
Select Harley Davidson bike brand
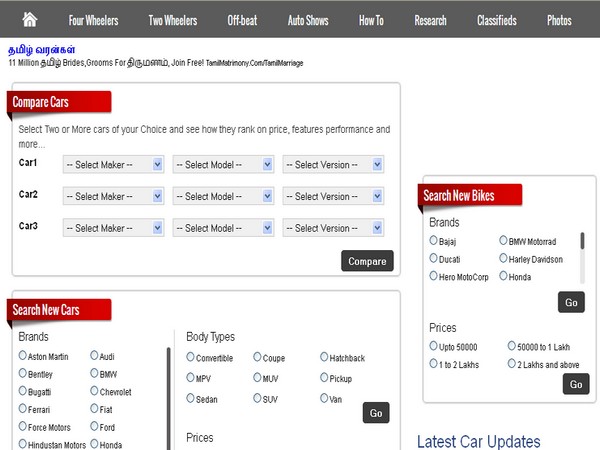point(503,258)
